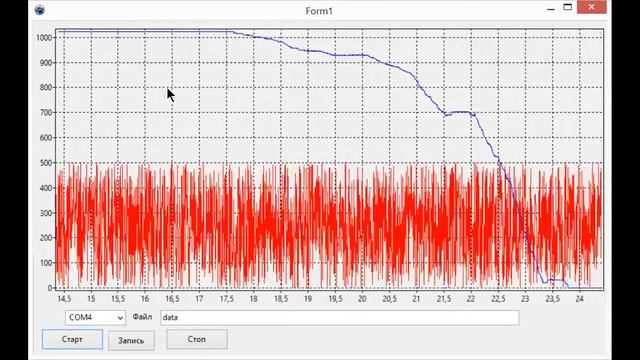Click the 300 y-axis label
This screenshot has width=640, height=360.
(45, 213)
